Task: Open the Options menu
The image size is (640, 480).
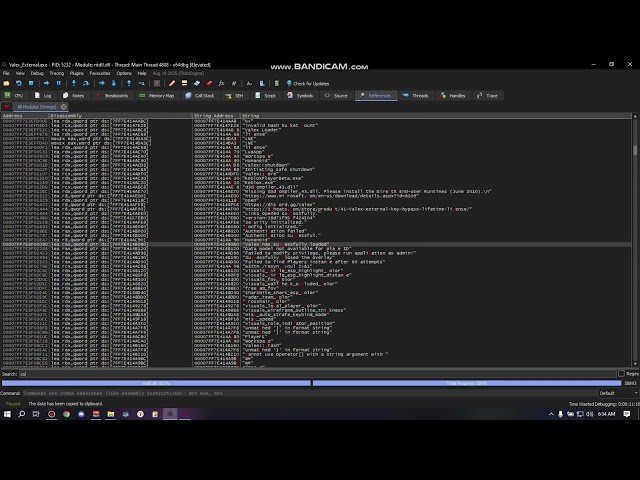Action: click(124, 73)
